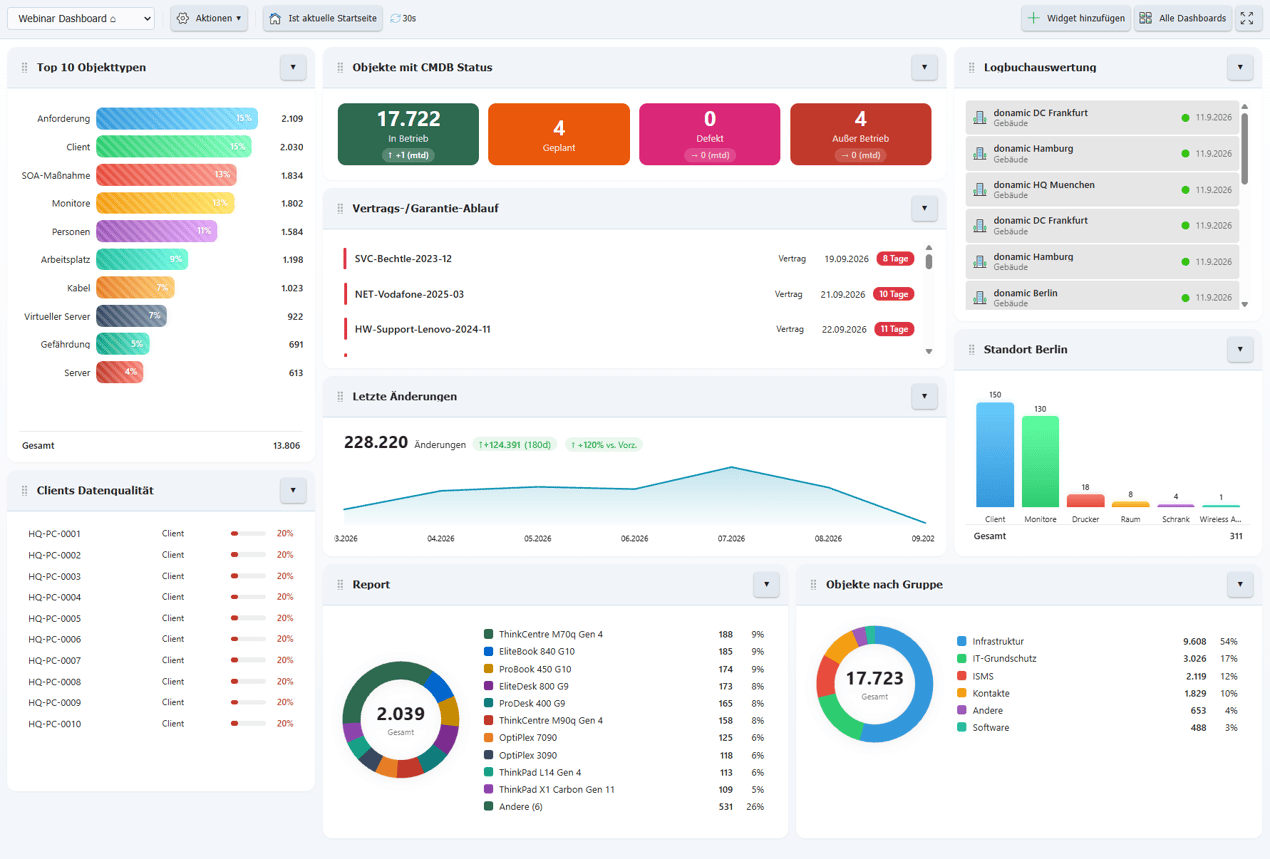Click drag handle of Letzte Änderungen widget

(x=341, y=397)
